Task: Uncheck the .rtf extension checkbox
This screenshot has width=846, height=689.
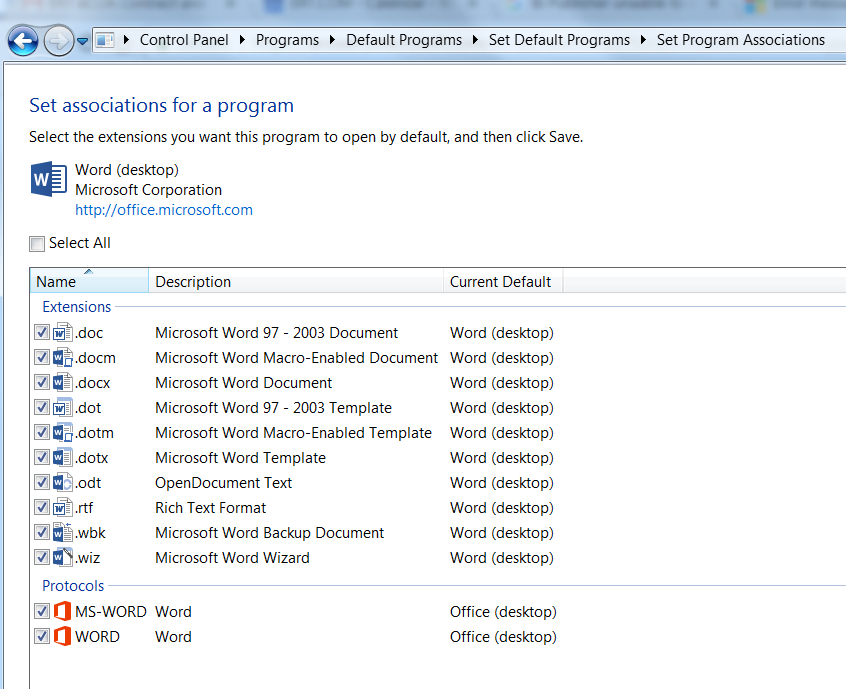Action: pyautogui.click(x=42, y=507)
